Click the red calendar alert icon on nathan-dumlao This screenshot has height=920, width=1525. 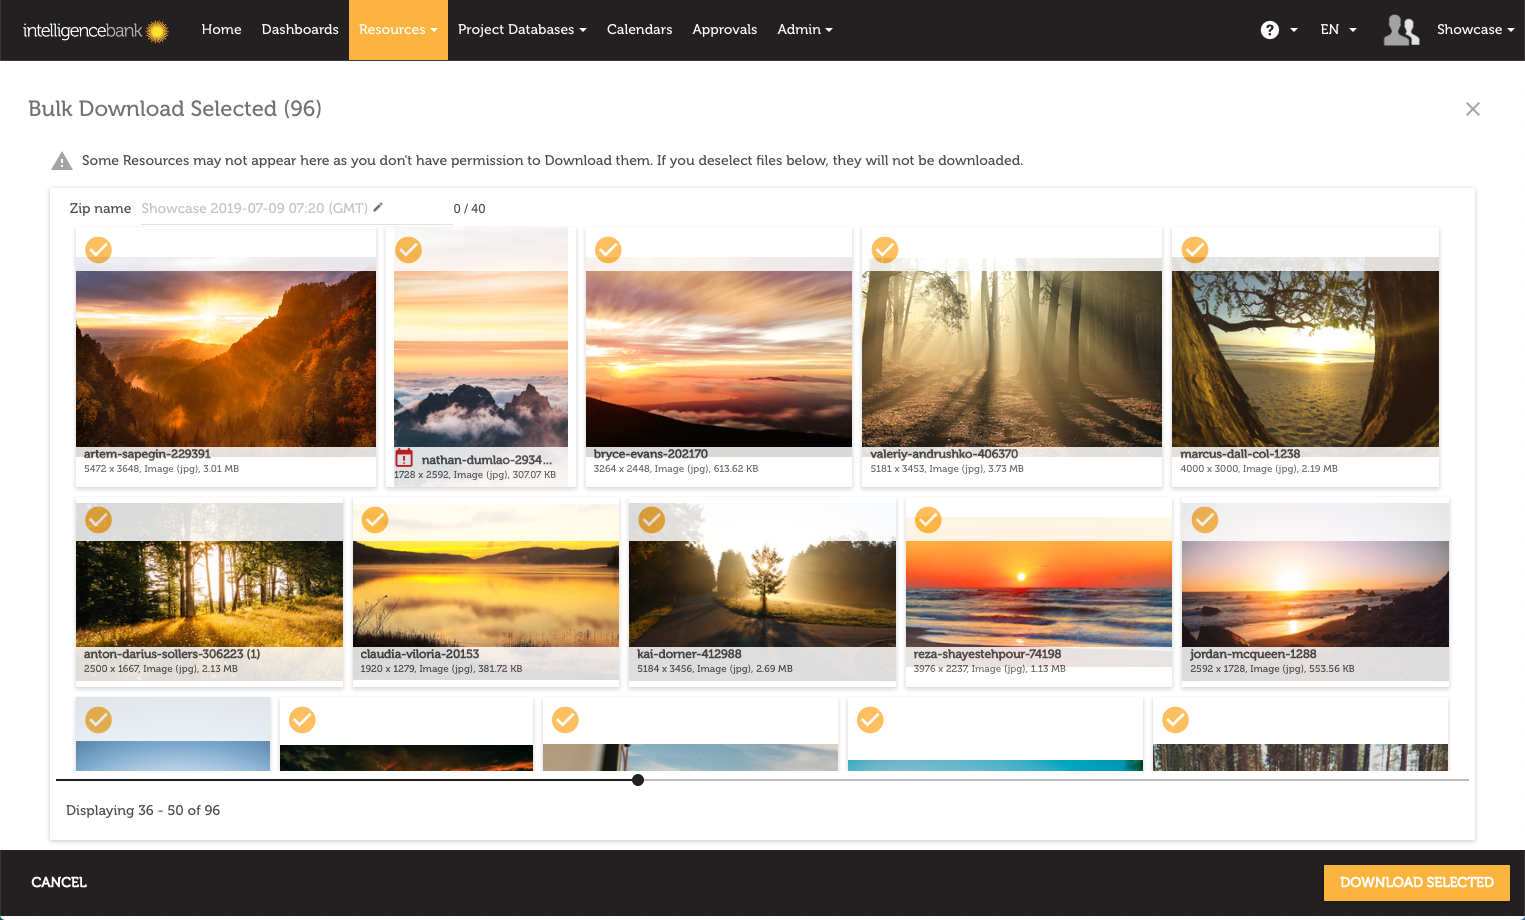pos(404,459)
